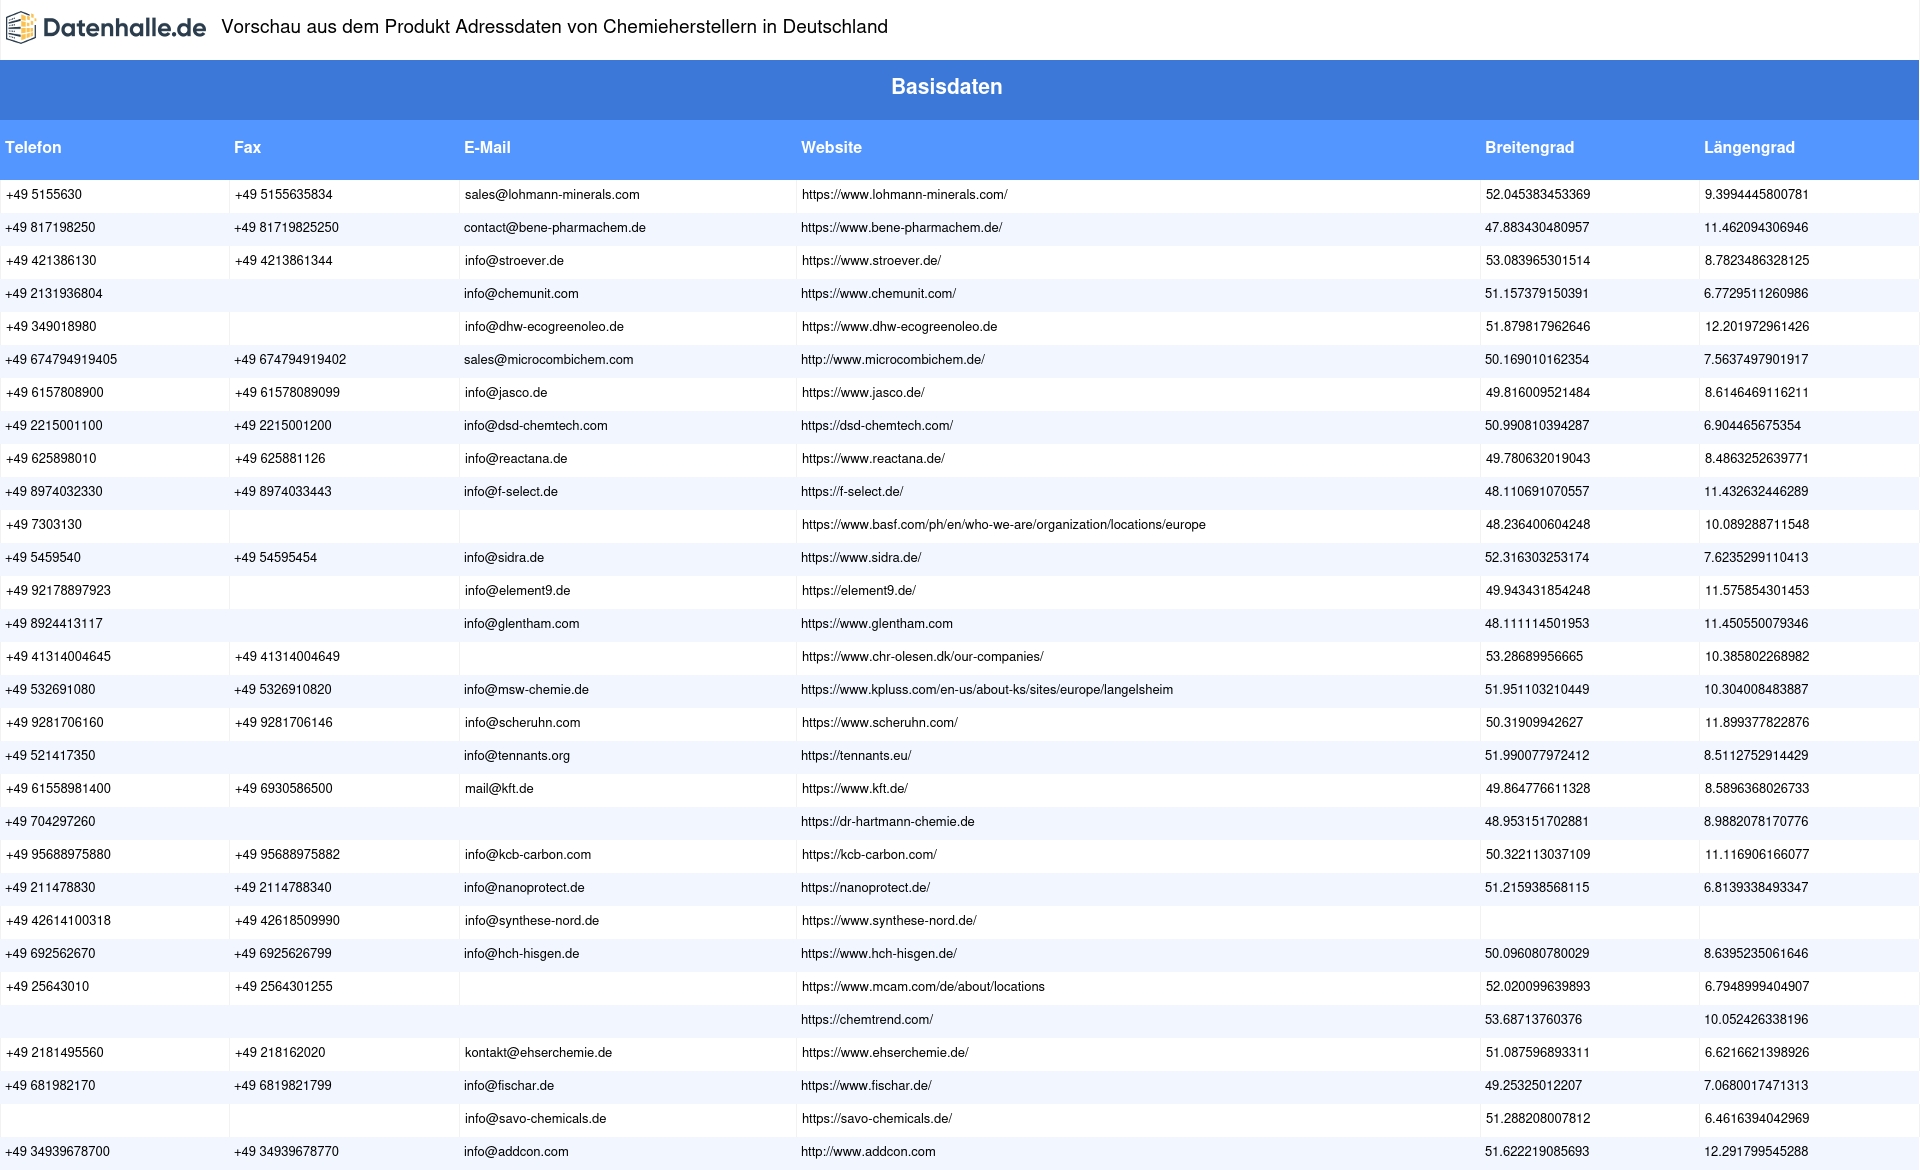This screenshot has width=1920, height=1170.
Task: Click the Vorschau page title text
Action: [x=554, y=27]
